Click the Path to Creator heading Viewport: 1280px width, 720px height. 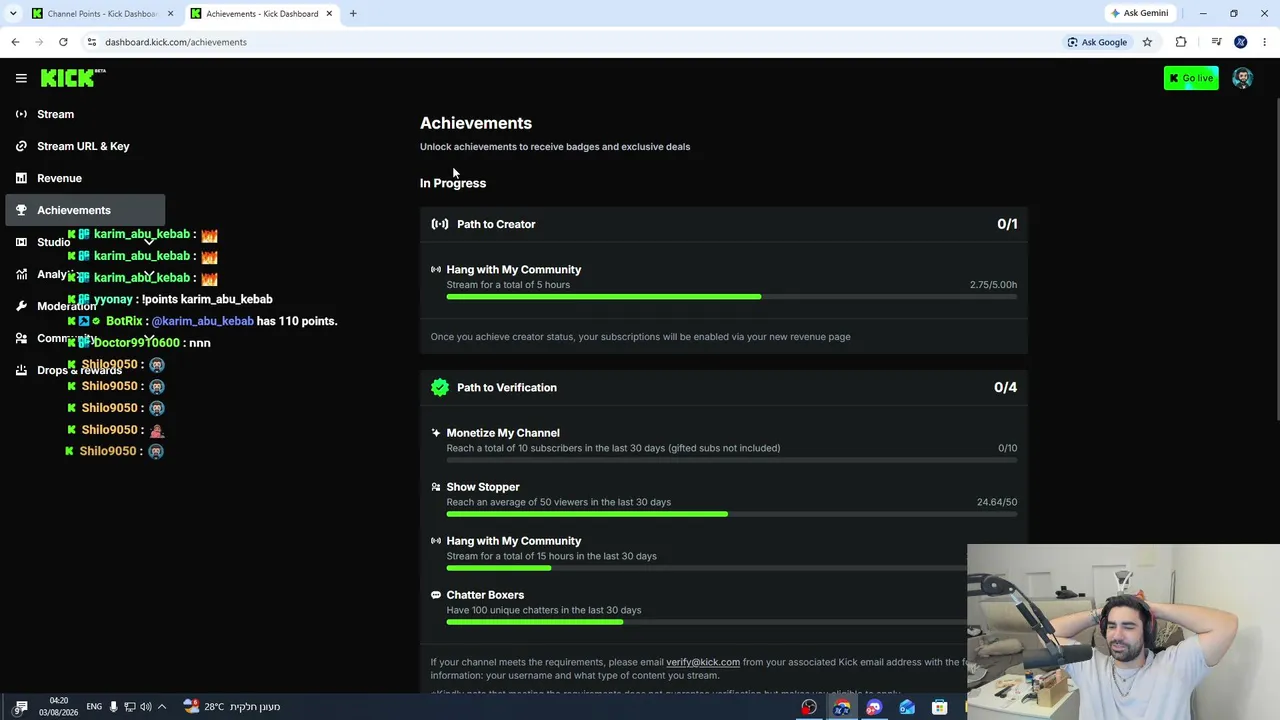pyautogui.click(x=496, y=224)
